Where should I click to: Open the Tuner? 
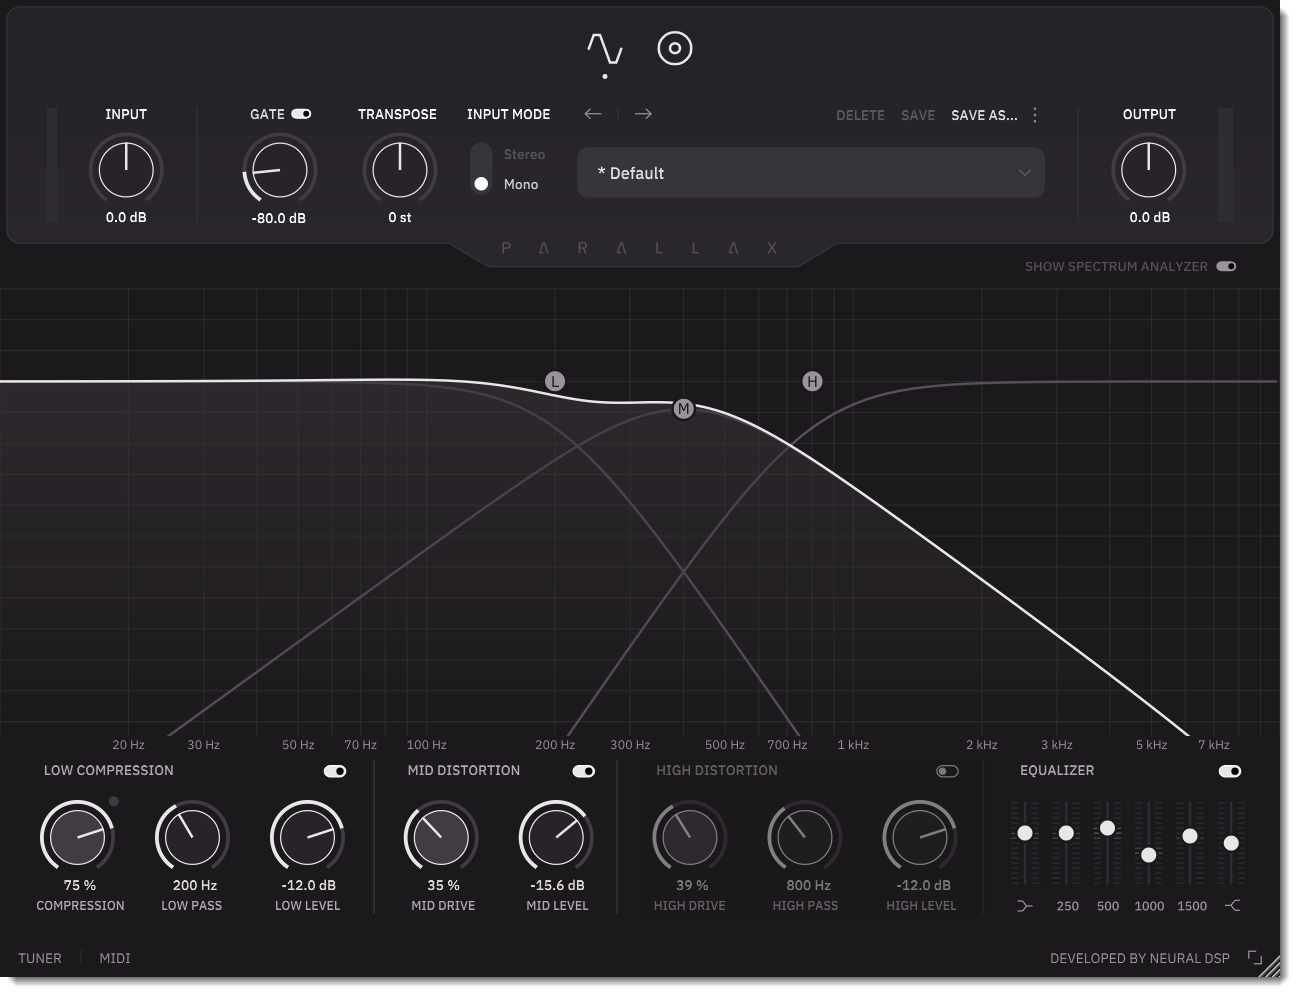tap(40, 958)
